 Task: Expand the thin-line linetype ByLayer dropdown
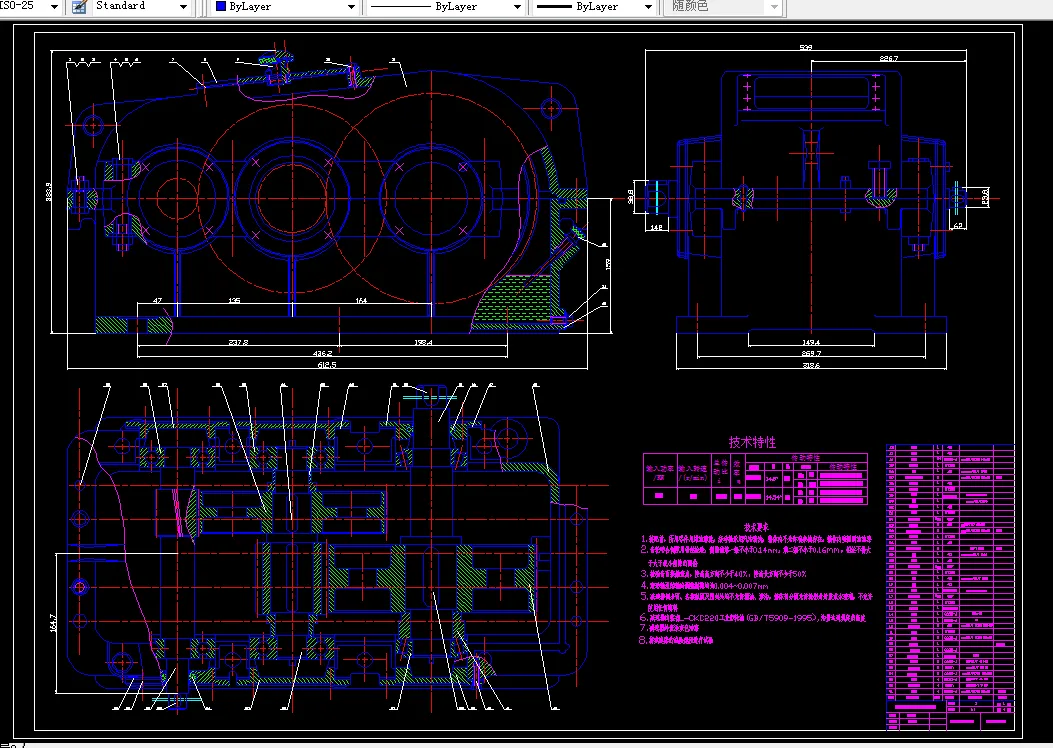[516, 6]
